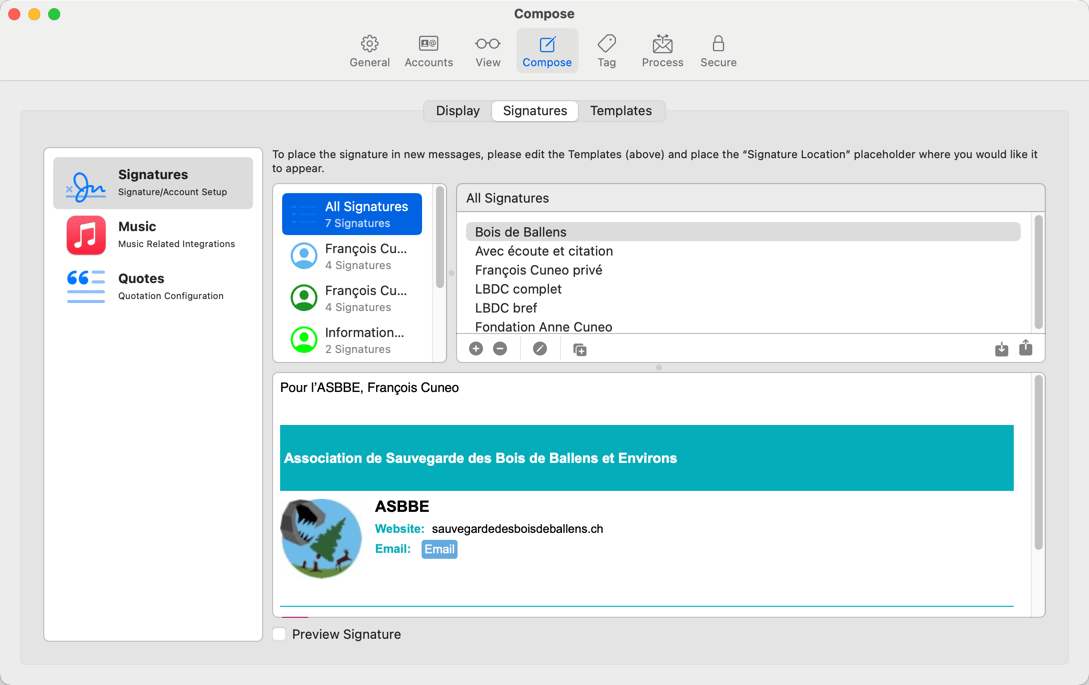The width and height of the screenshot is (1089, 685).
Task: Open the General preferences pane
Action: point(369,51)
